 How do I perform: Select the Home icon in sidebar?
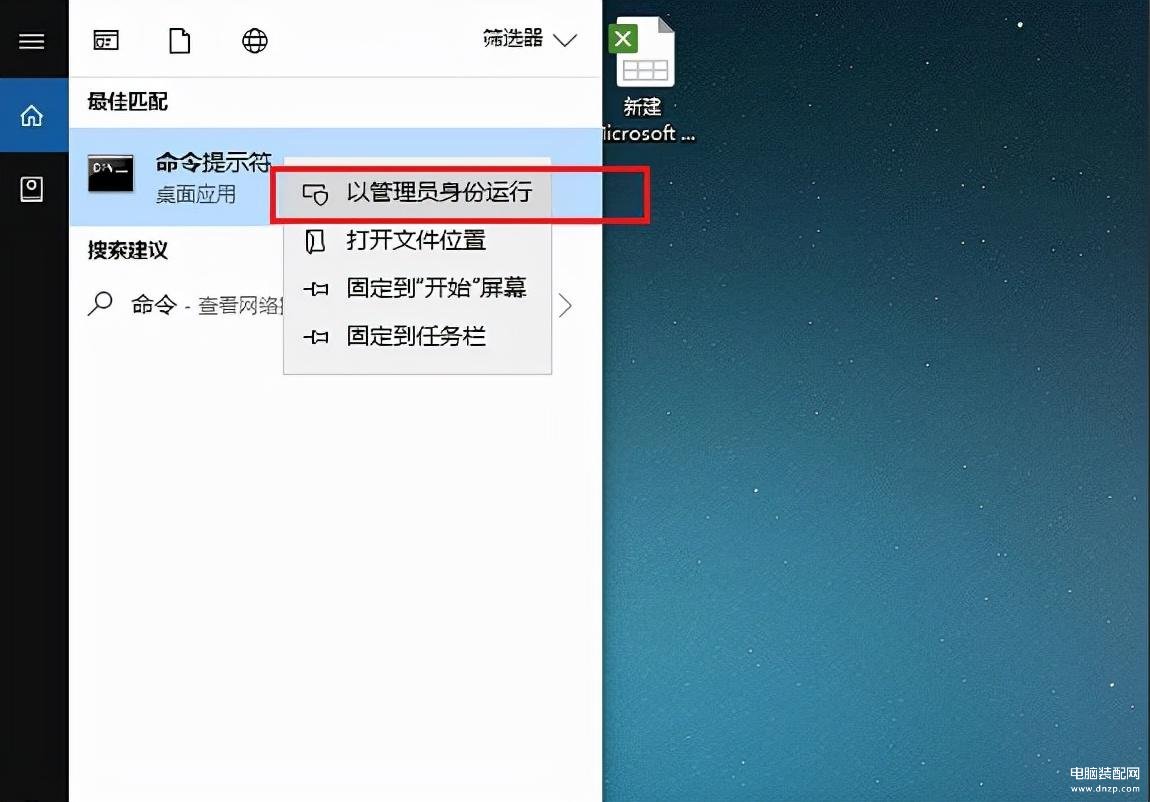32,116
